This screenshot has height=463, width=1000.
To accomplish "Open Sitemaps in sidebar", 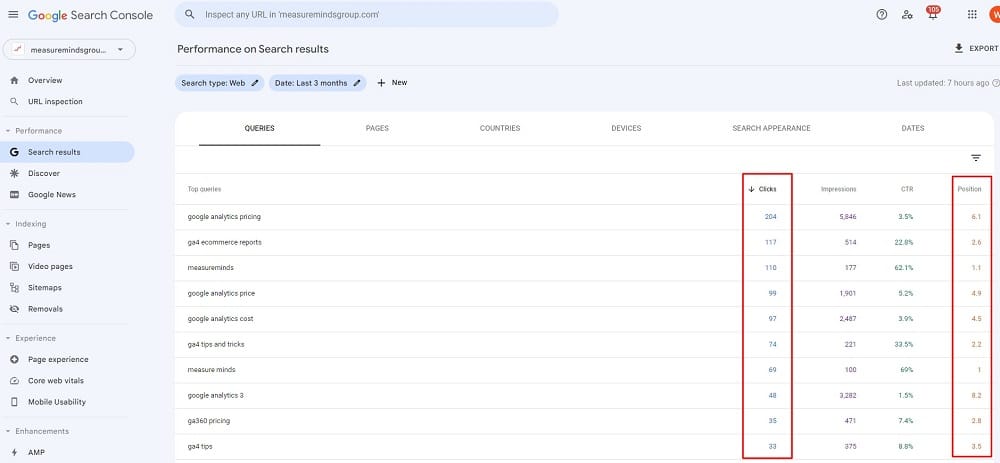I will pos(45,288).
